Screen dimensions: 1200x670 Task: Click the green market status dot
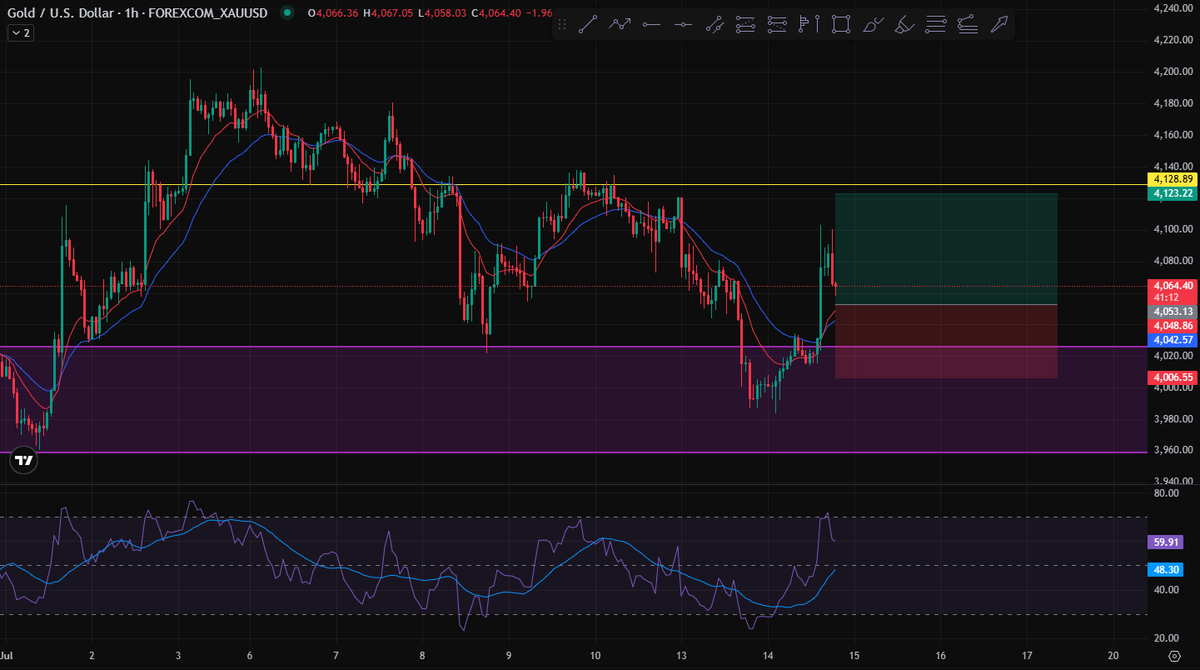coord(288,13)
